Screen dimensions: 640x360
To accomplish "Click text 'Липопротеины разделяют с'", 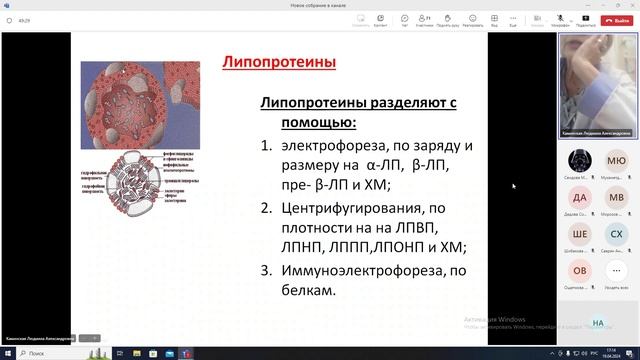I will (358, 102).
